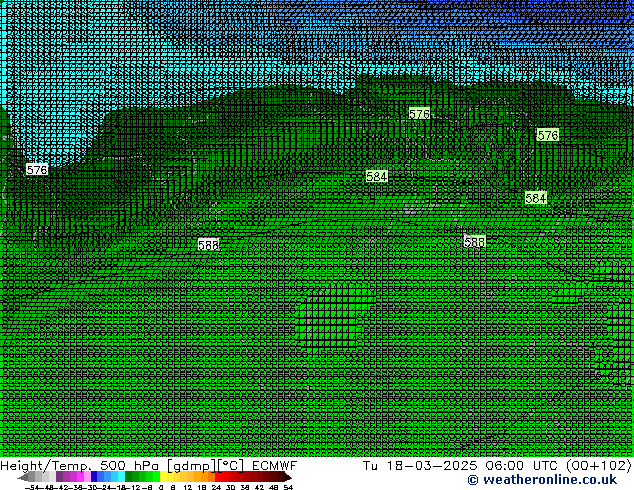Click the 'ECMWF' model name
This screenshot has height=490, width=634.
(275, 465)
